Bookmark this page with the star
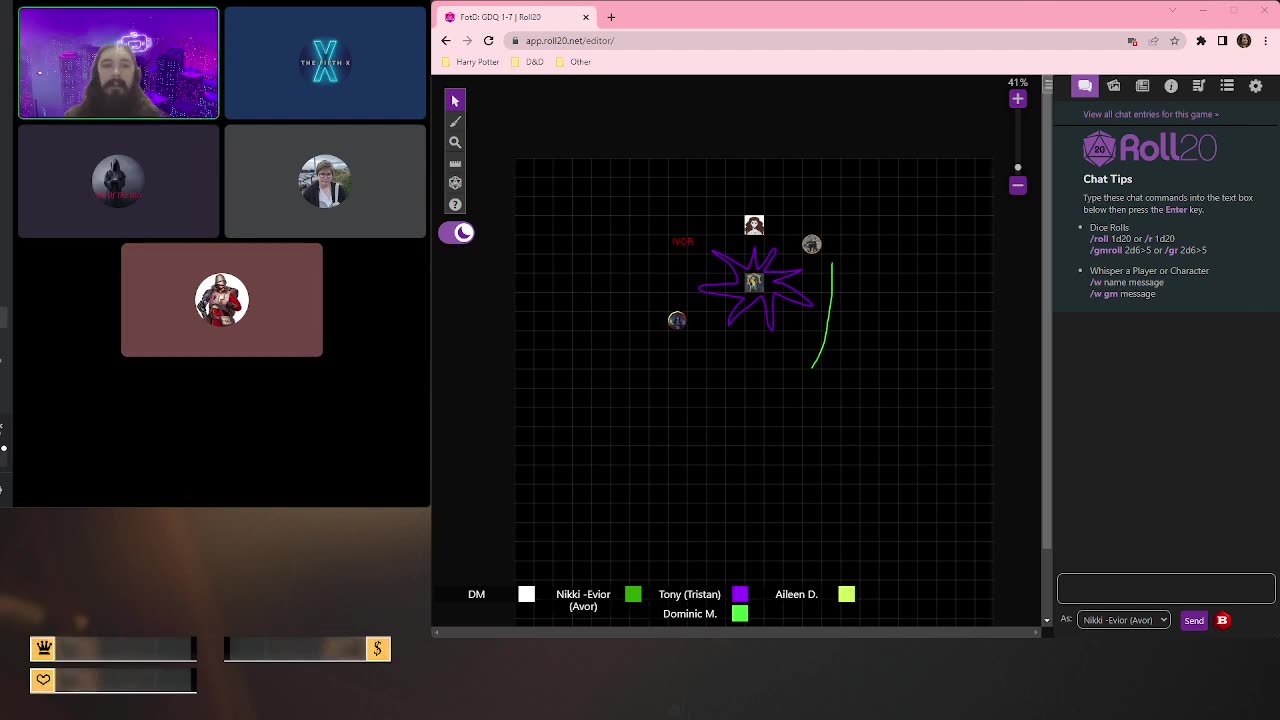The image size is (1280, 720). tap(1174, 41)
